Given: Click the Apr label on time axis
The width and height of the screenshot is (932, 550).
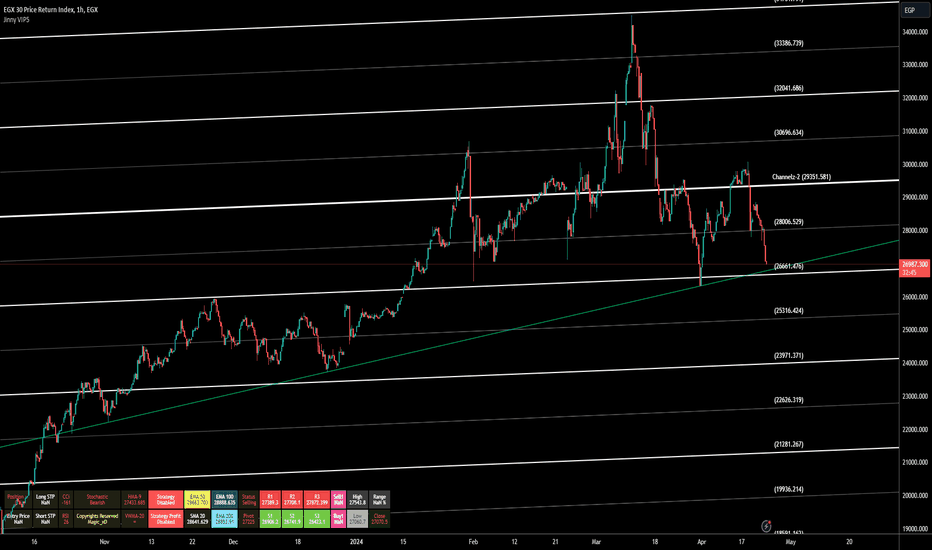Looking at the screenshot, I should pyautogui.click(x=702, y=542).
